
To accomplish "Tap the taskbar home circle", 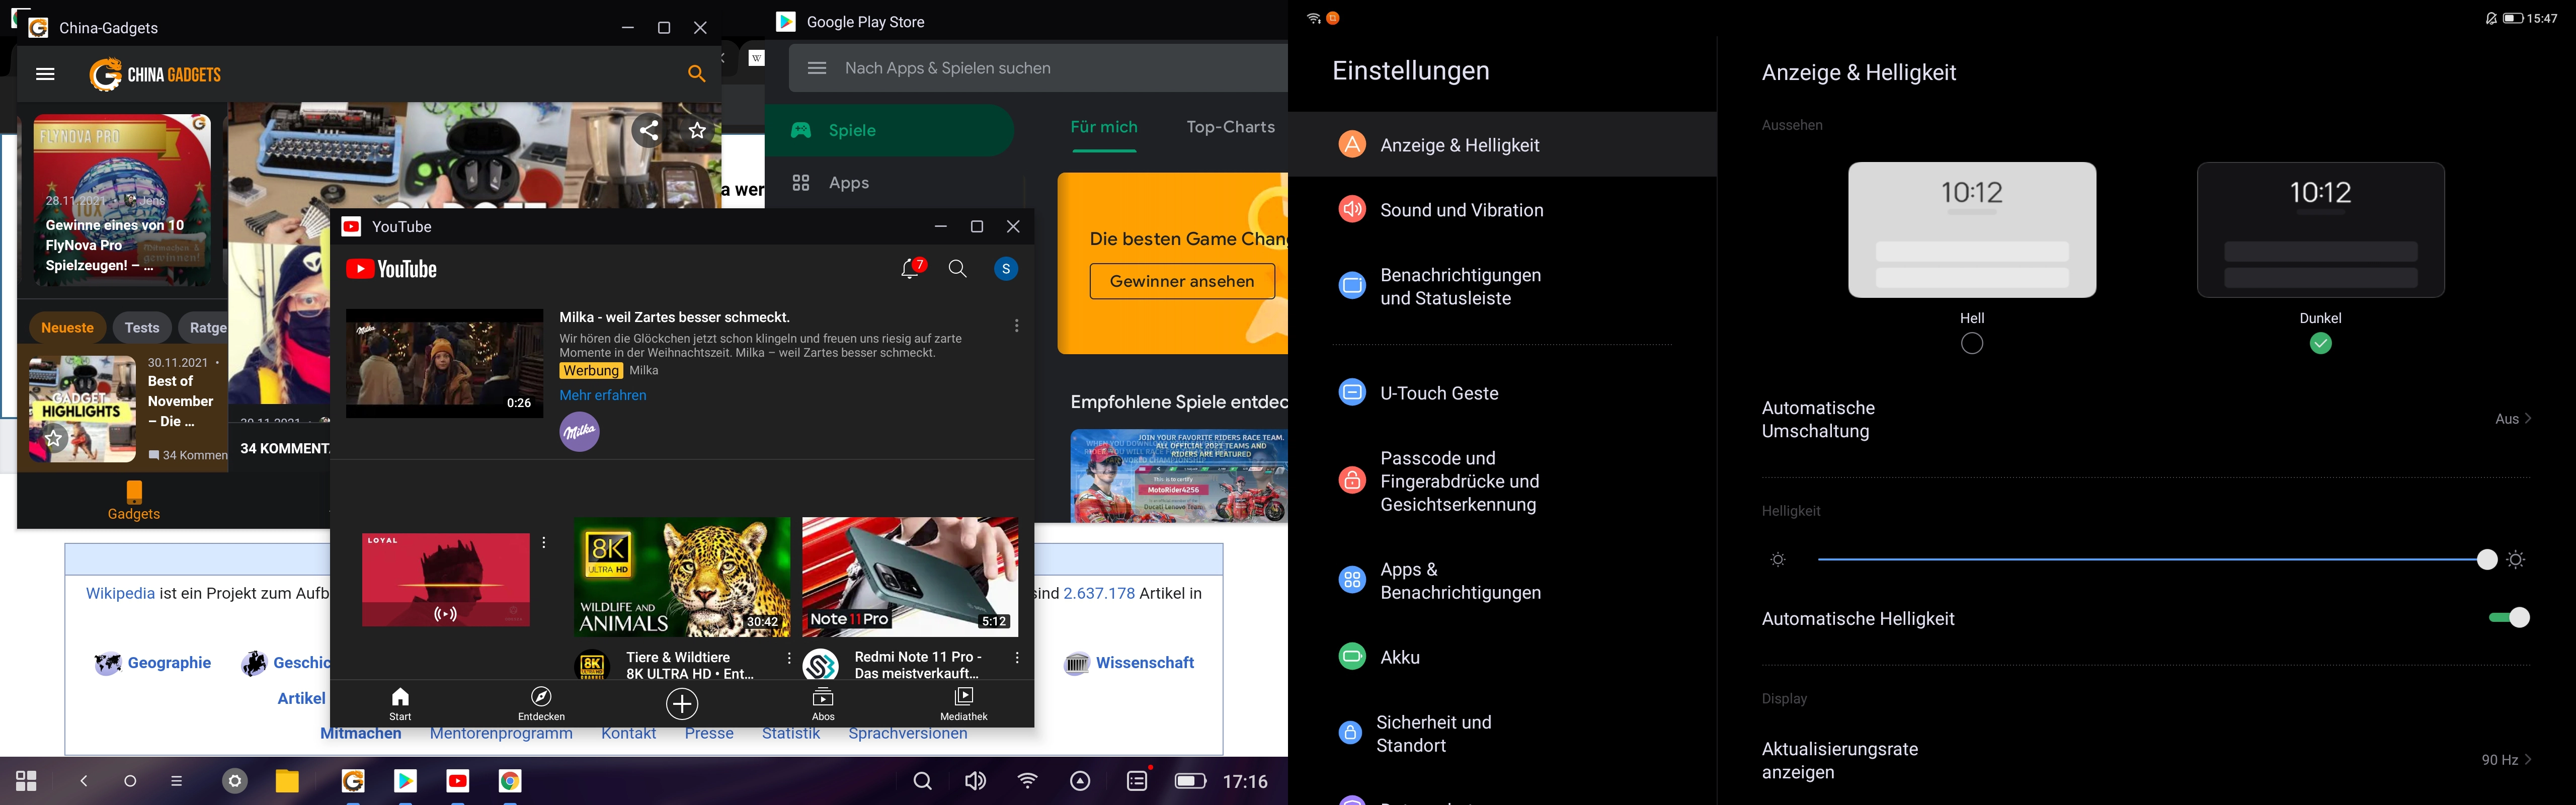I will (130, 781).
